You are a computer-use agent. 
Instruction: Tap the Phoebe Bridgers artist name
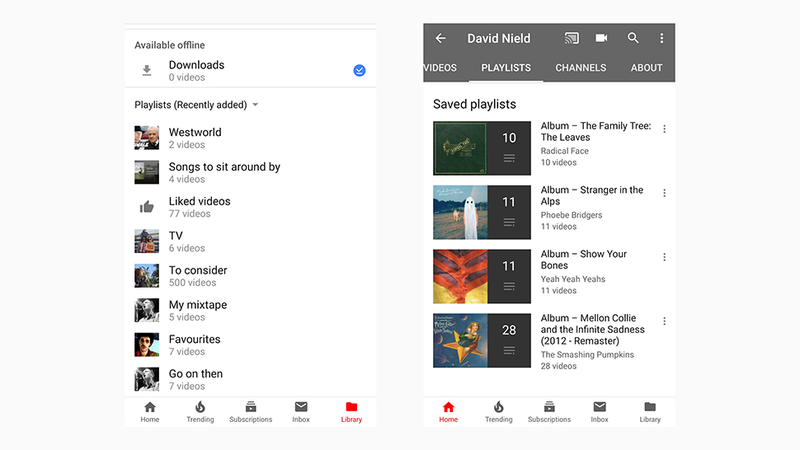571,215
